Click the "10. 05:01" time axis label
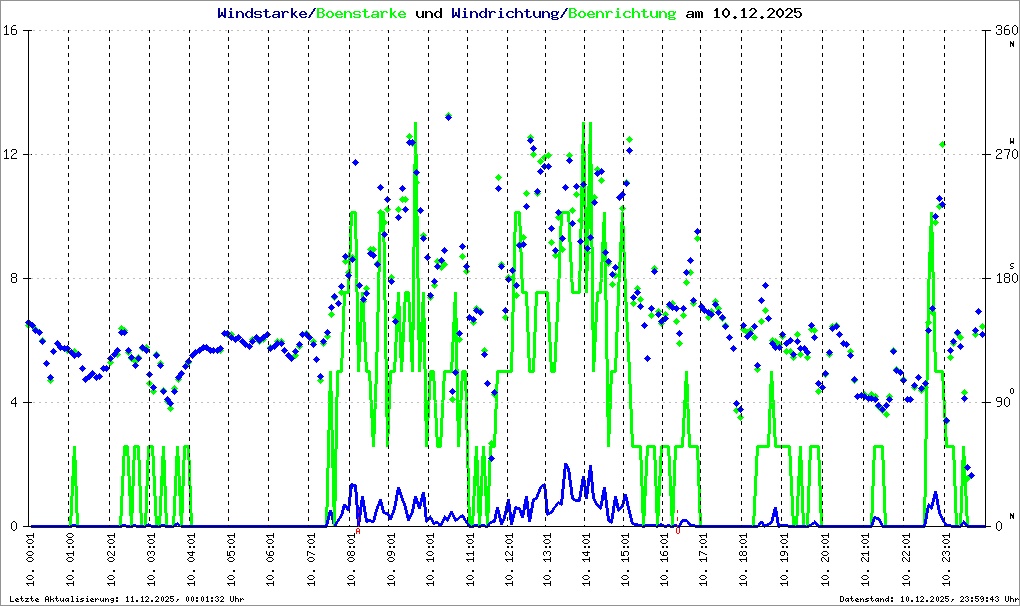 [x=229, y=558]
